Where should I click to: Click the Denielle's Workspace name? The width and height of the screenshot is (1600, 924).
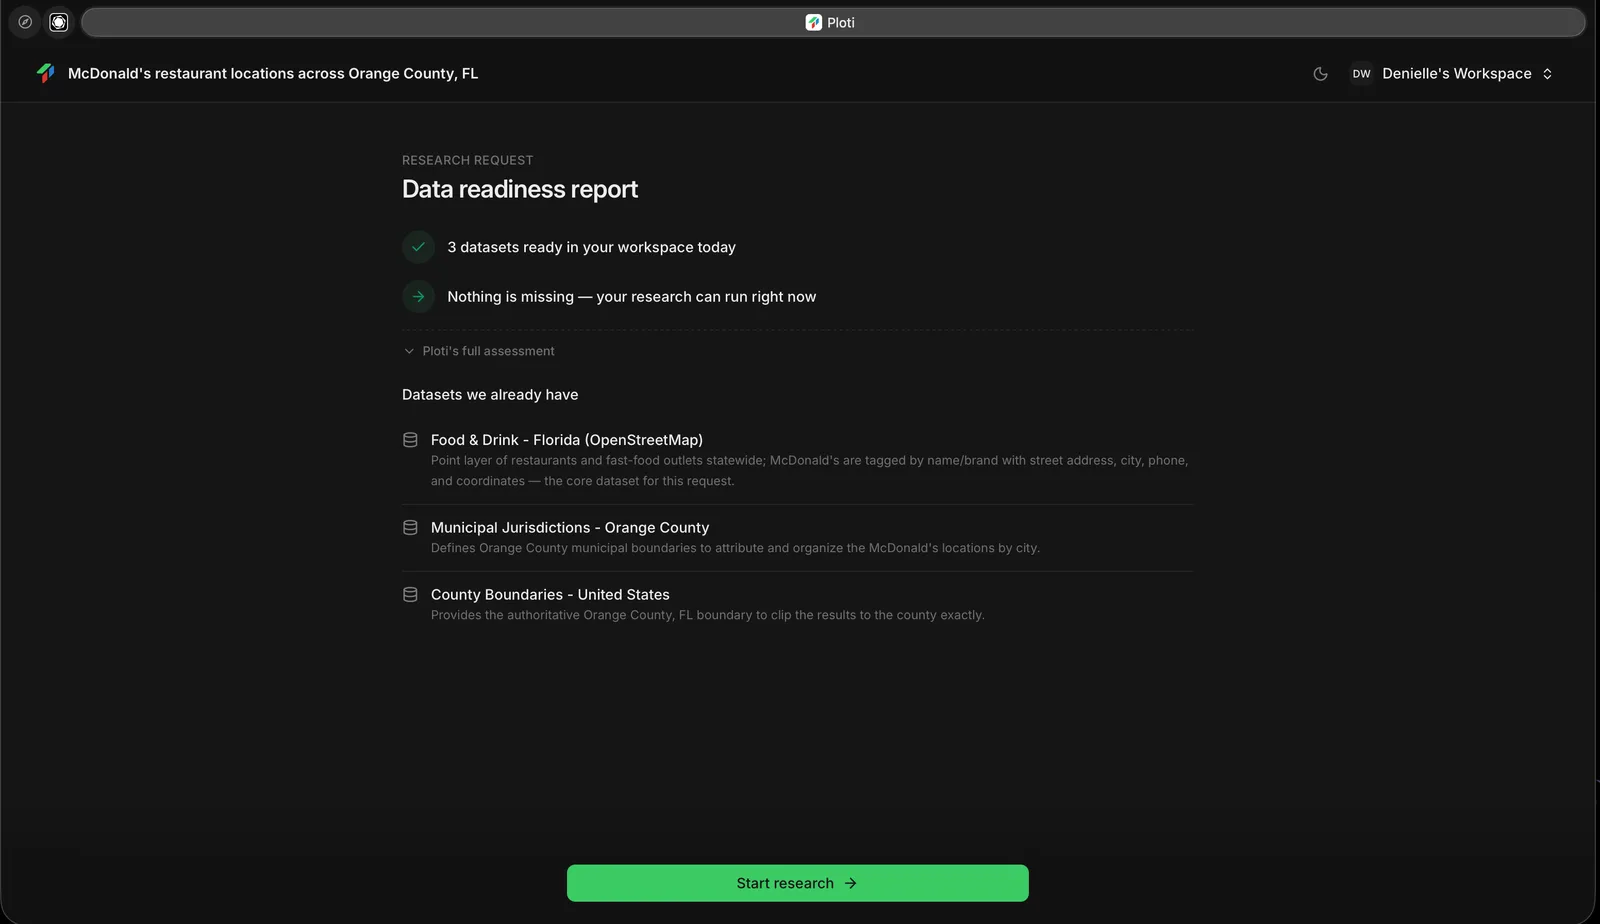click(x=1456, y=74)
